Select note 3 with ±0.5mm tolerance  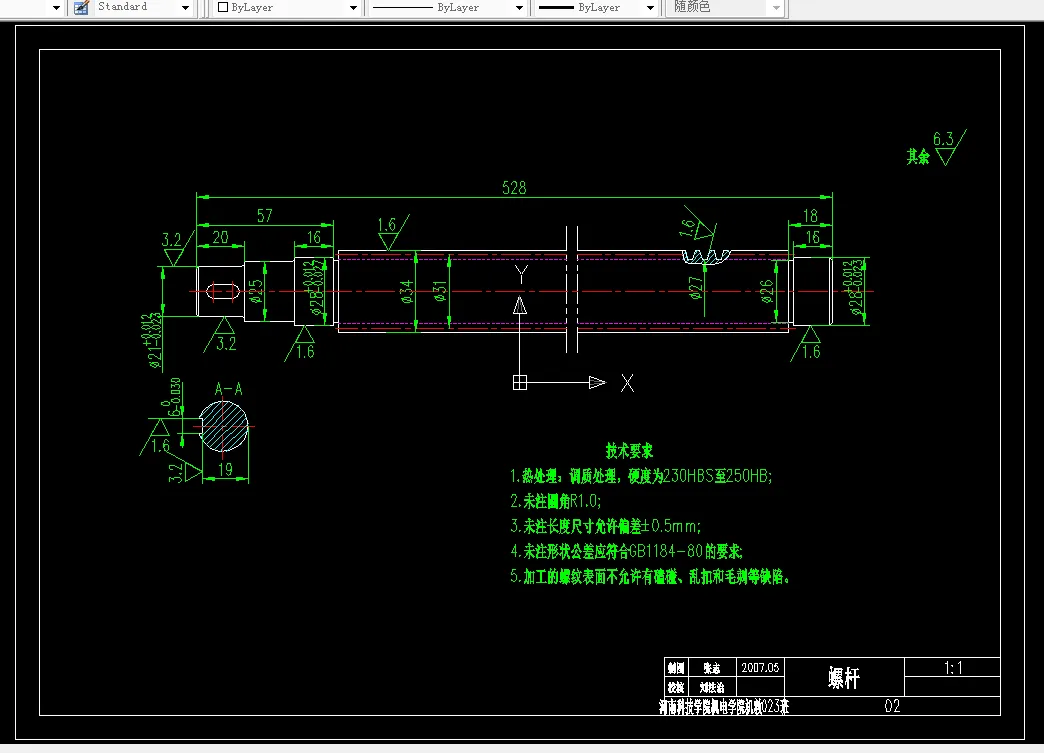point(606,526)
